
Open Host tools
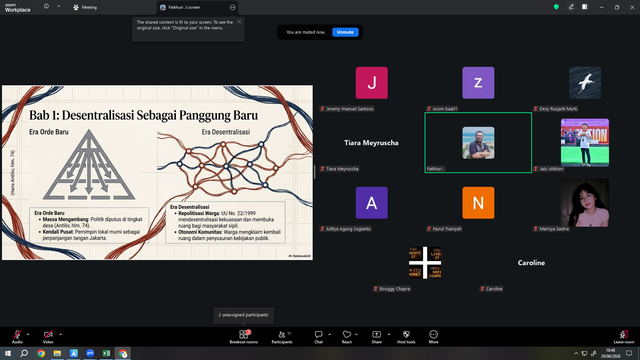coord(406,337)
